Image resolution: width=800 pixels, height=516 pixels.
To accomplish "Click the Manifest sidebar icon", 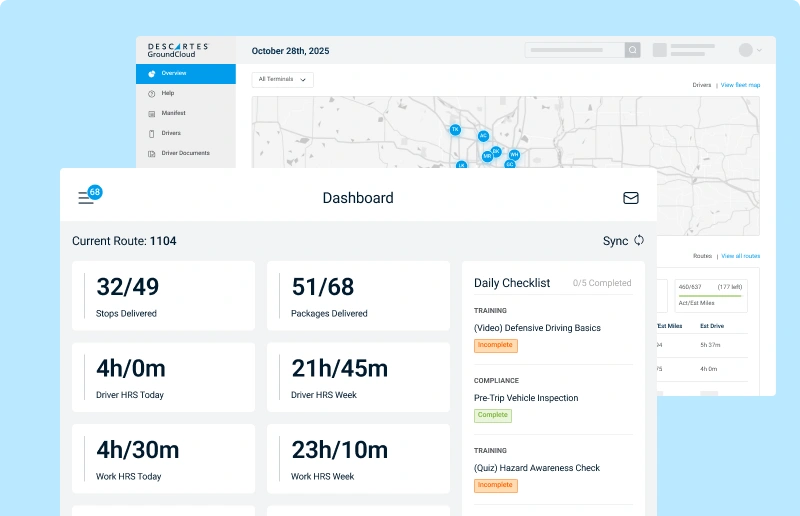I will tap(151, 113).
